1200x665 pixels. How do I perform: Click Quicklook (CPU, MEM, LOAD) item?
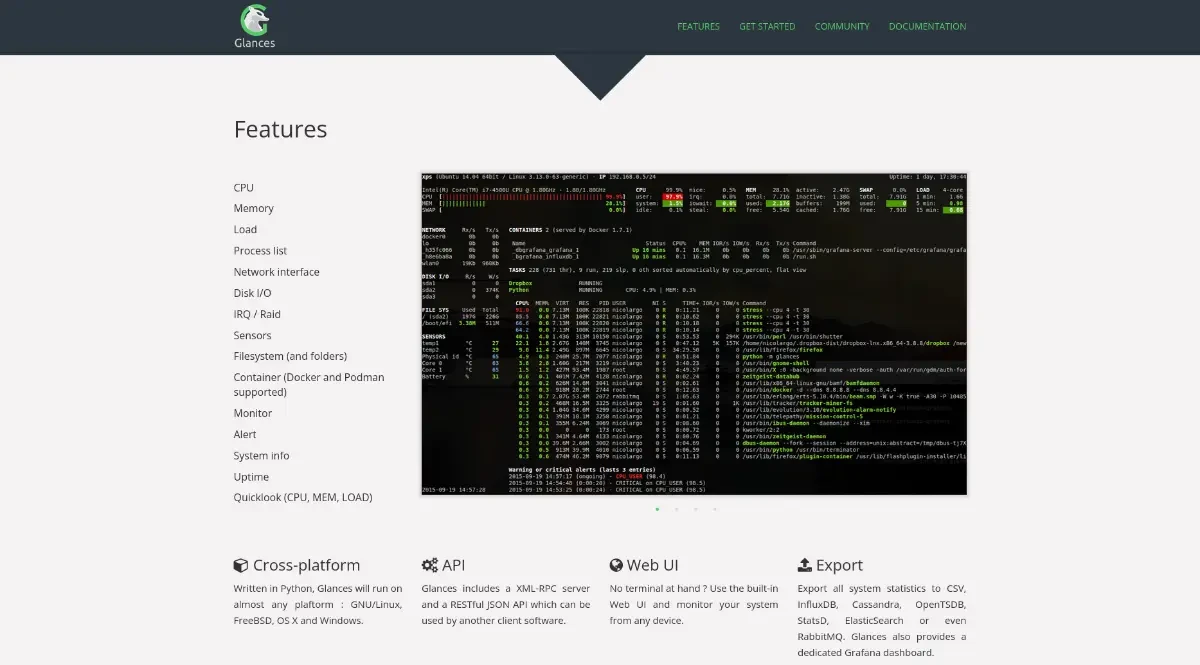pos(303,498)
